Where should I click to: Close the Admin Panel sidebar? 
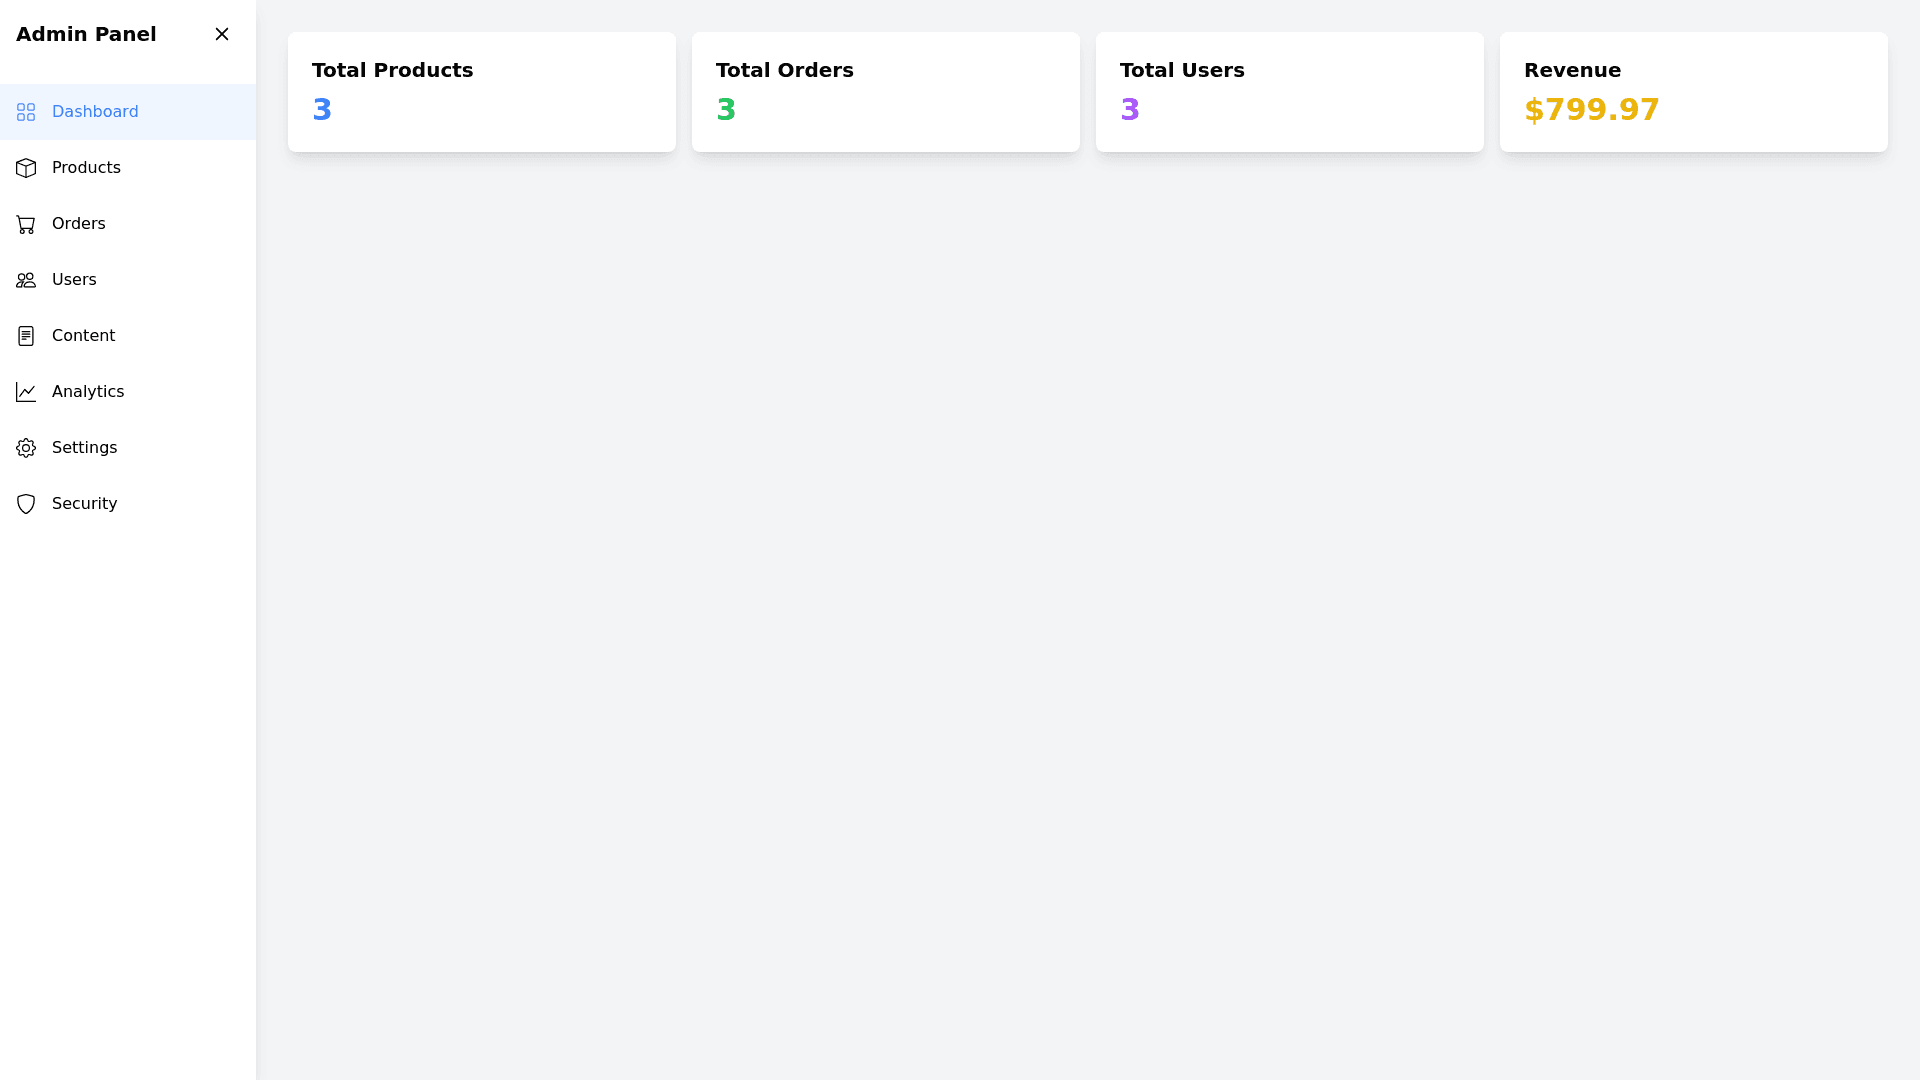[x=222, y=34]
